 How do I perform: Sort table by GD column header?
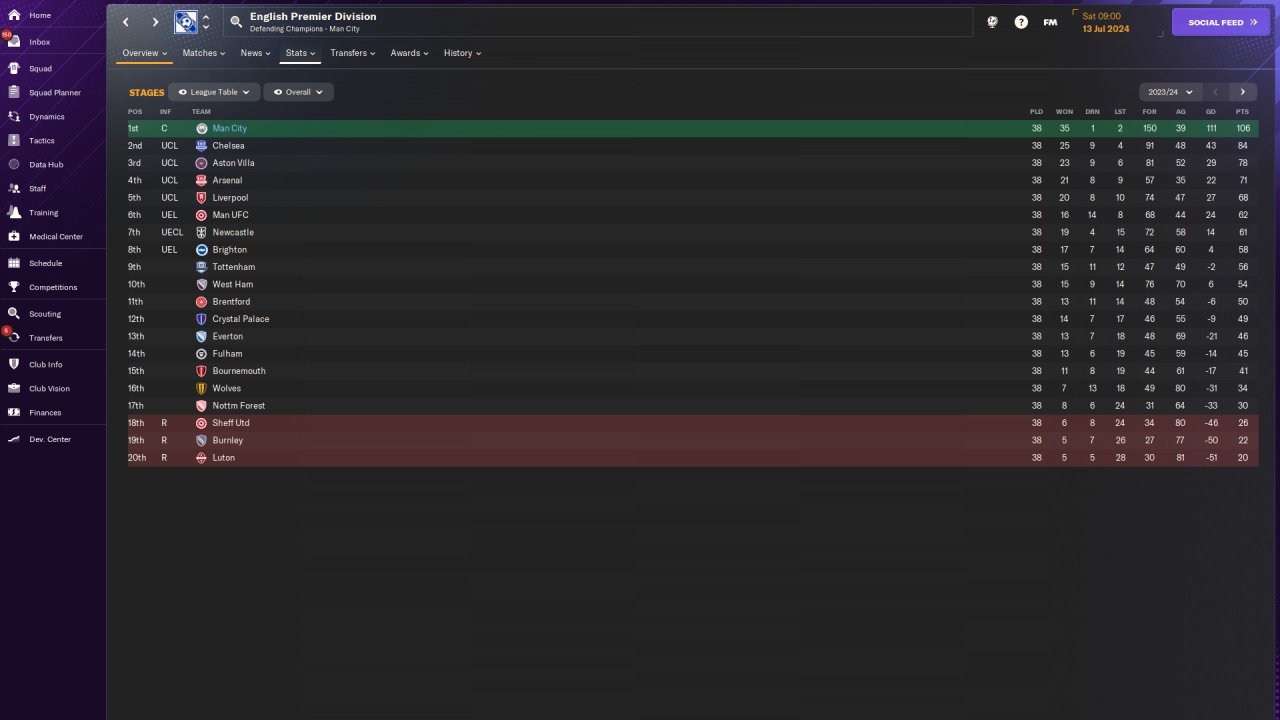1211,111
